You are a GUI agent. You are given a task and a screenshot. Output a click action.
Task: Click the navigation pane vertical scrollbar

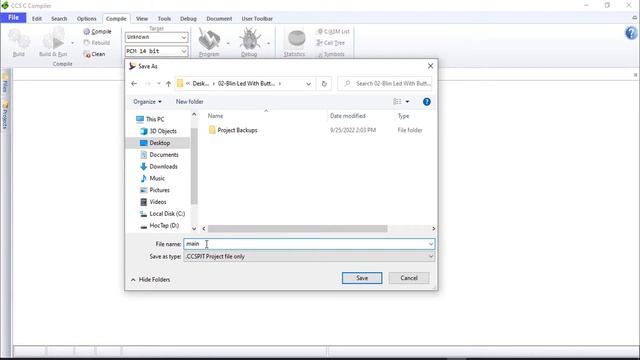click(194, 165)
